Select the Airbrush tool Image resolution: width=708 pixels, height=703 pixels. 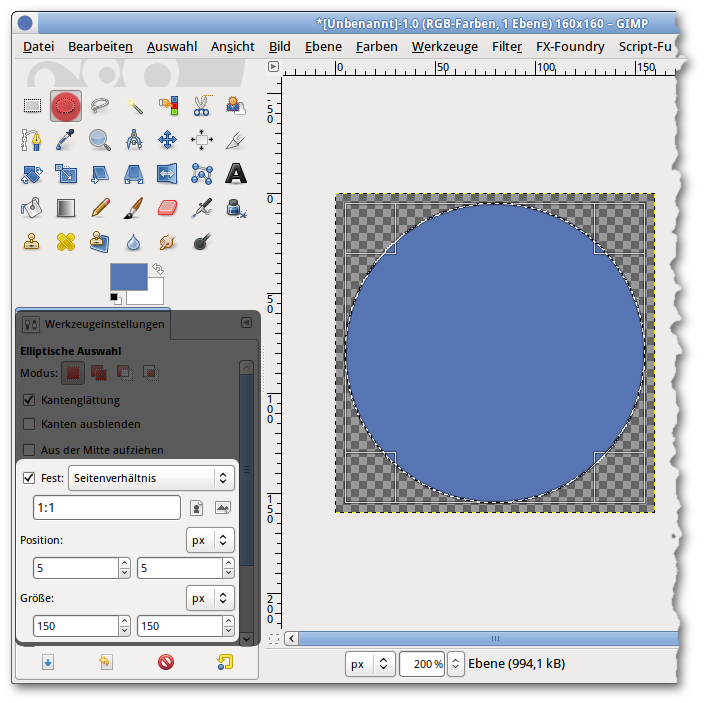pos(202,208)
